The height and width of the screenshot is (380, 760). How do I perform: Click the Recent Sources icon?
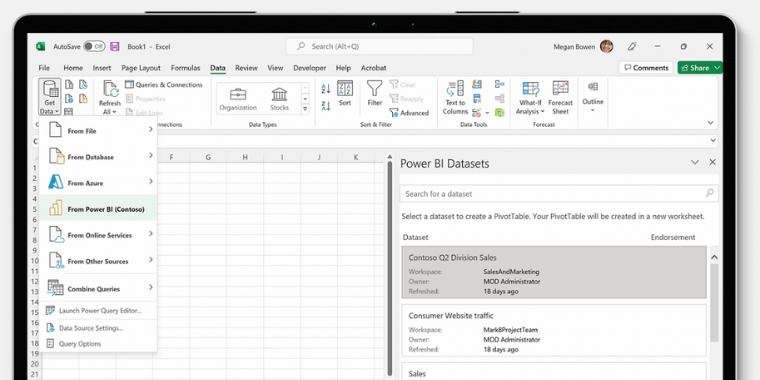point(83,84)
